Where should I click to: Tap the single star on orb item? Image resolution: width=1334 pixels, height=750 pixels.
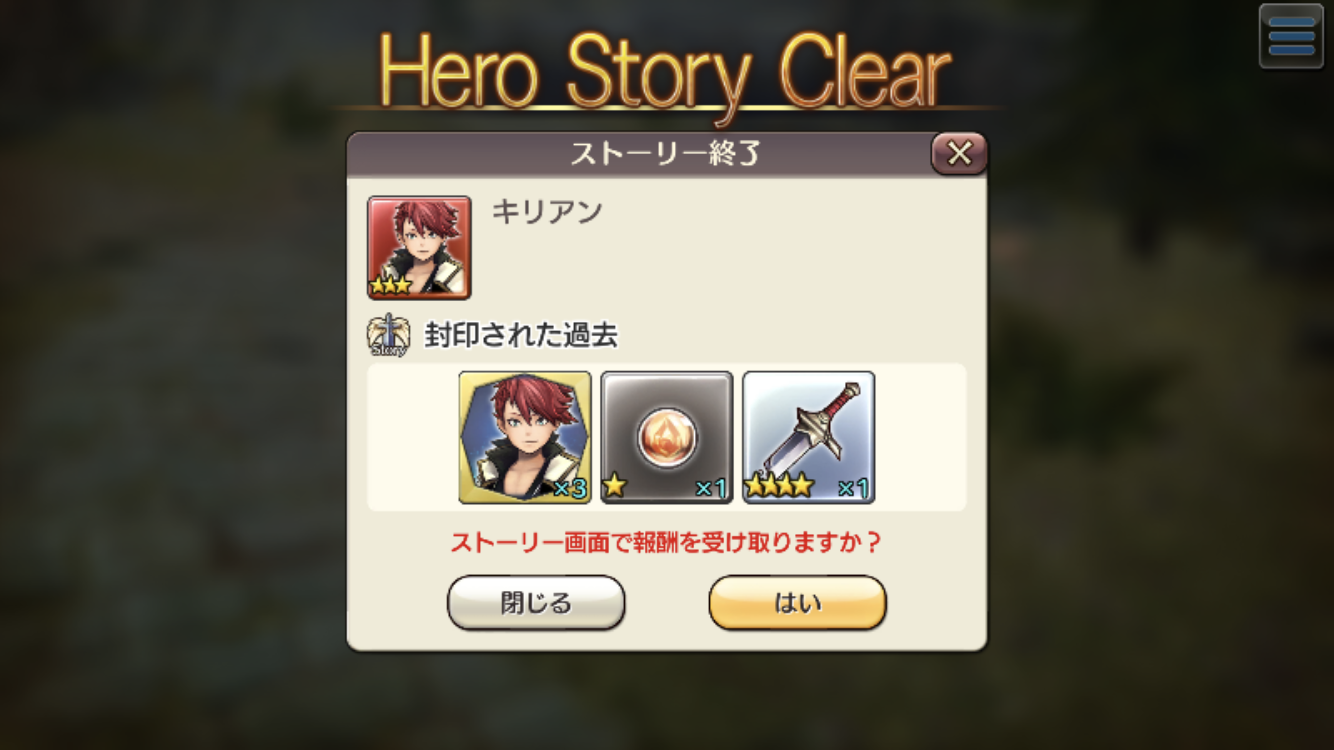[615, 487]
